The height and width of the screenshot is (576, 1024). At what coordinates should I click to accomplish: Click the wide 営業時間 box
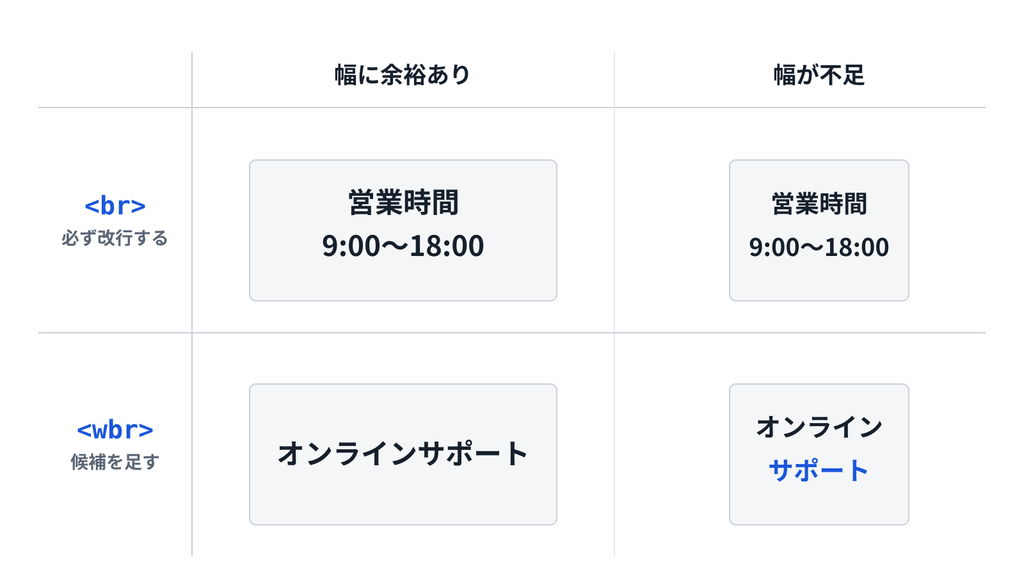coord(403,231)
